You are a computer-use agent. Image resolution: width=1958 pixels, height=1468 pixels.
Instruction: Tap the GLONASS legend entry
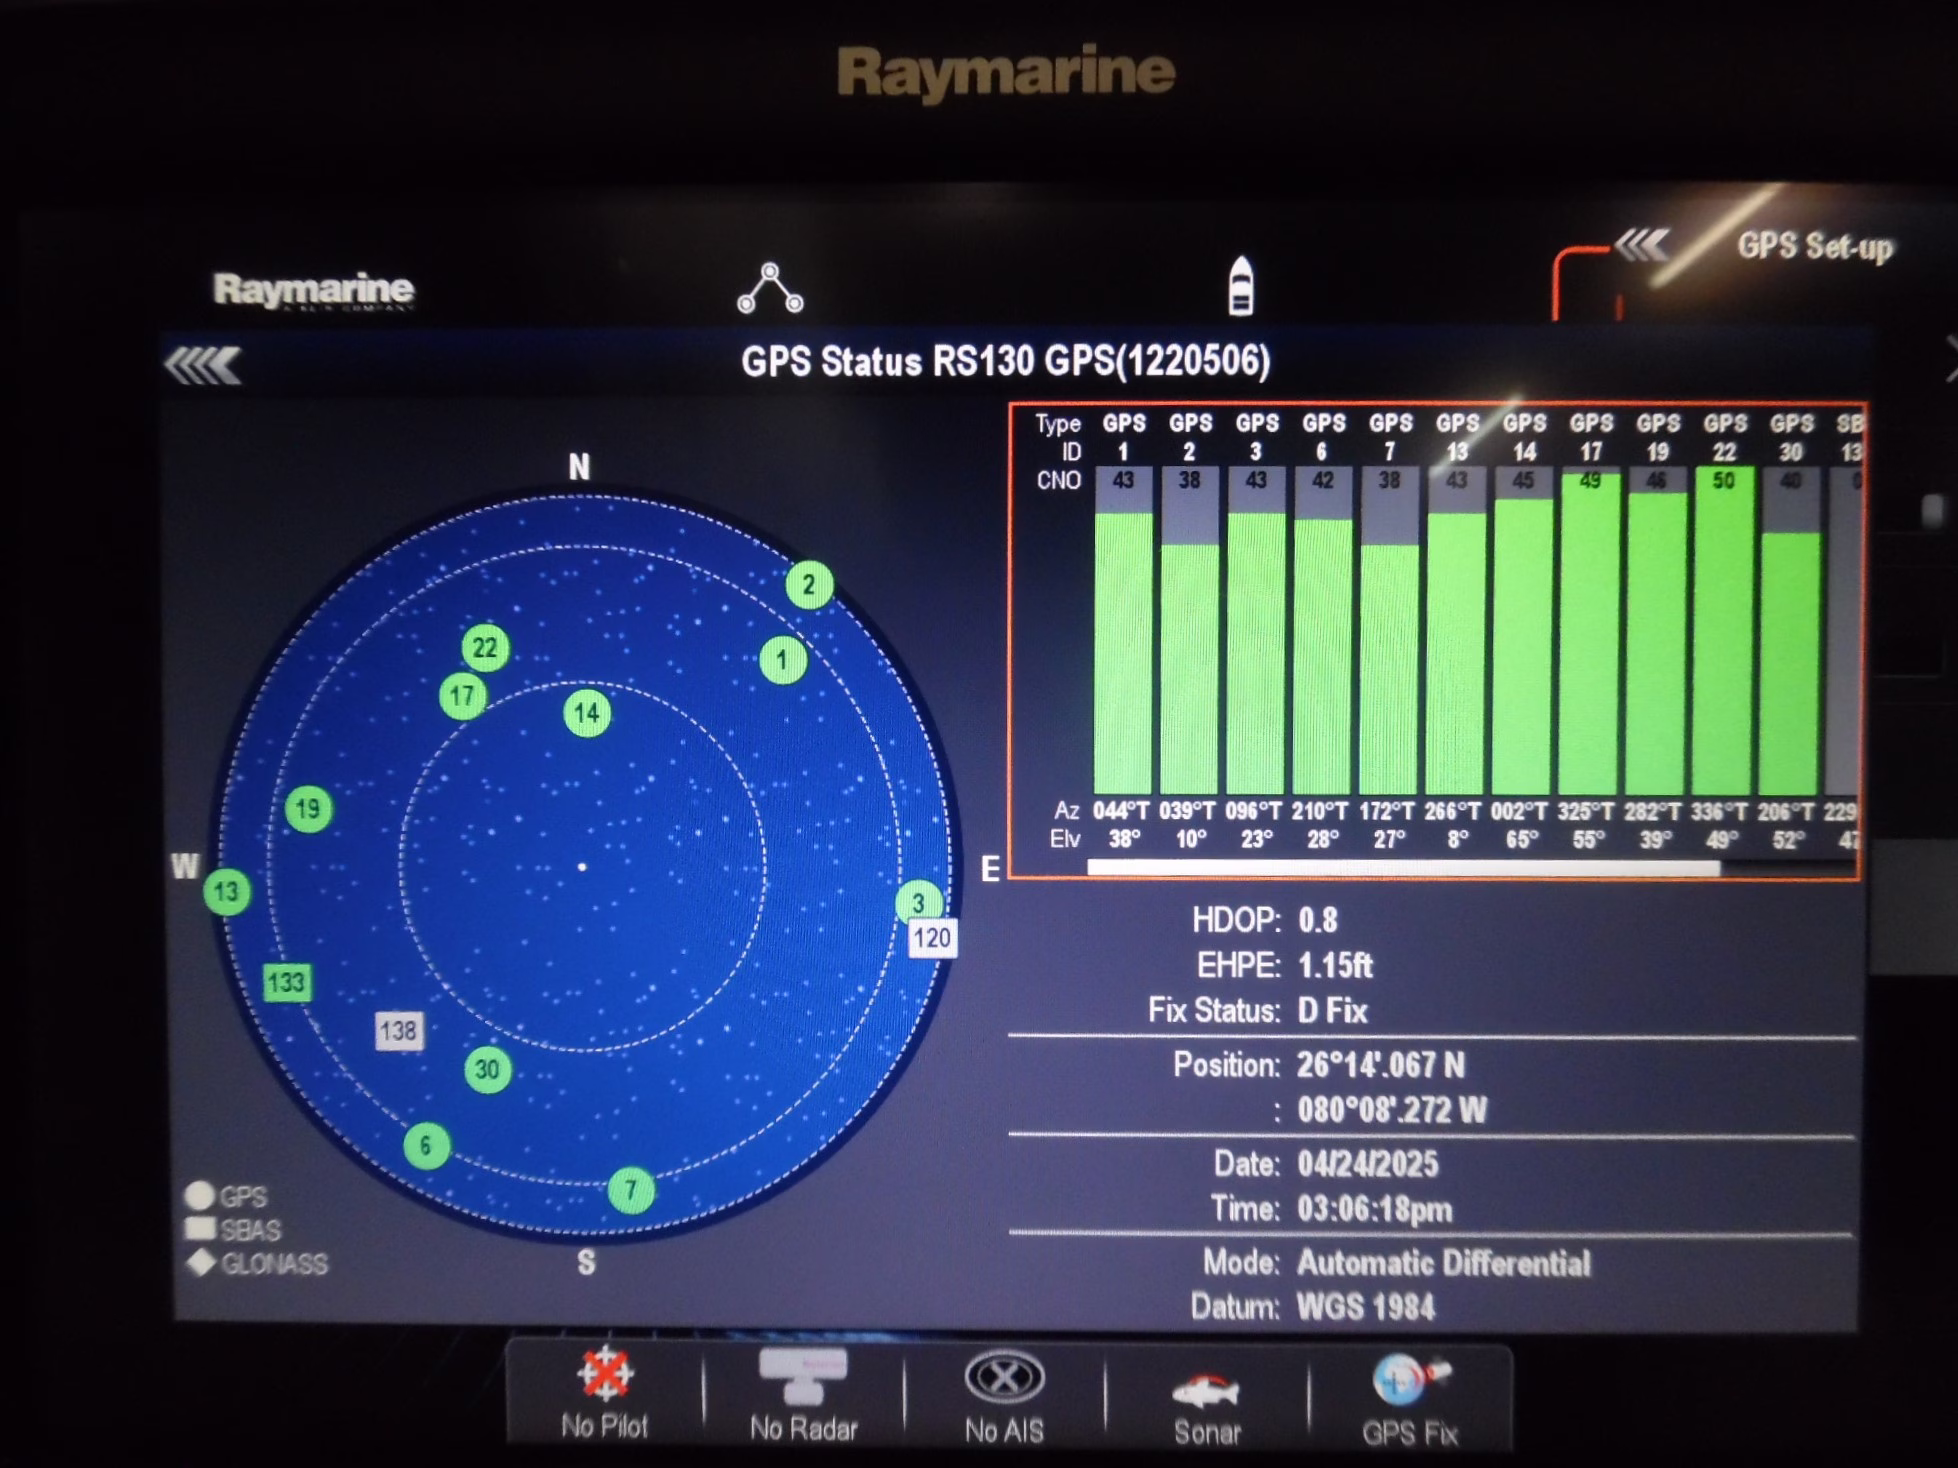coord(257,1263)
